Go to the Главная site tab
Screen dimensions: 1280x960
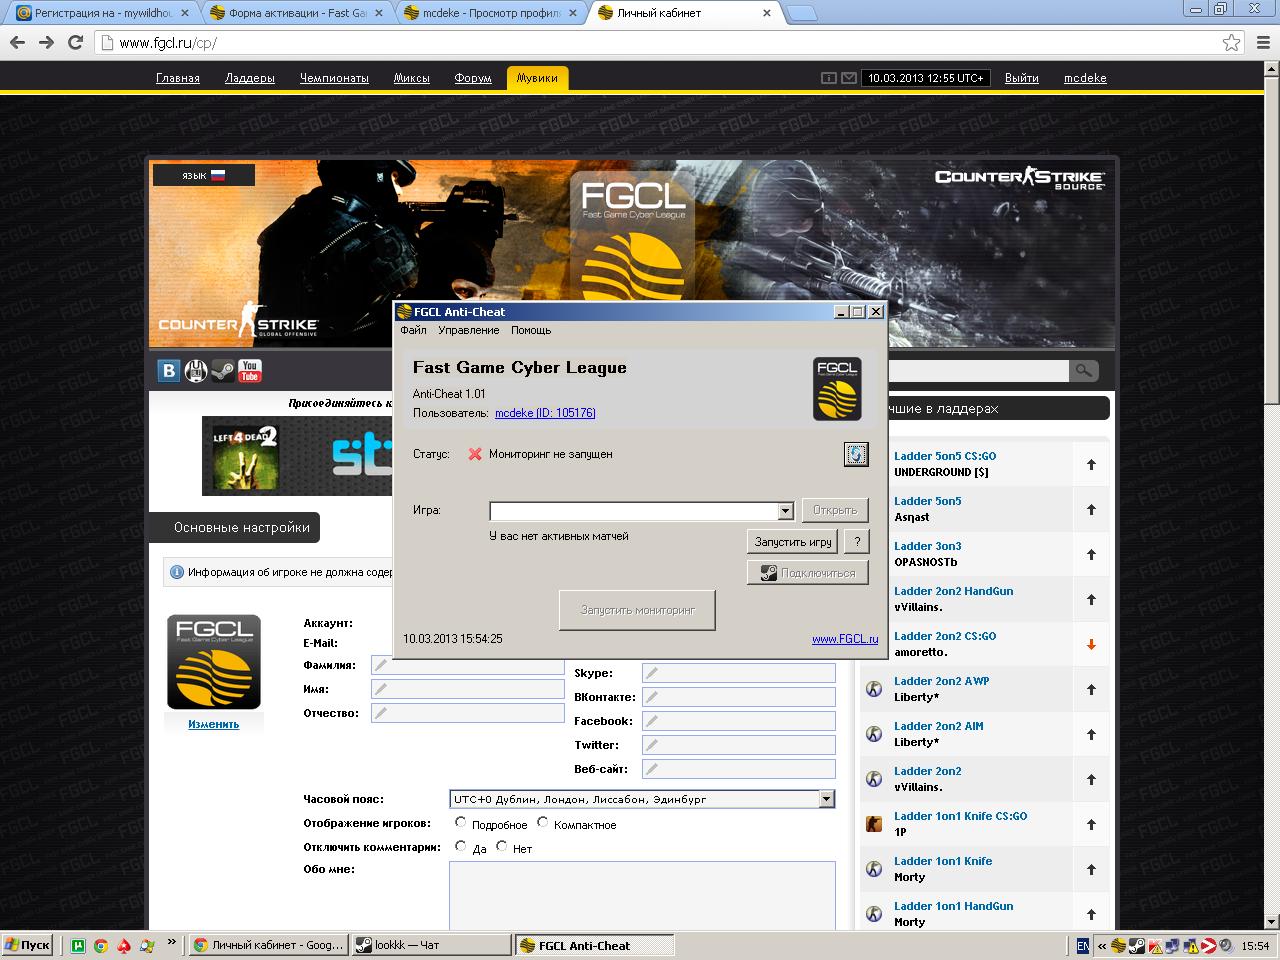178,78
